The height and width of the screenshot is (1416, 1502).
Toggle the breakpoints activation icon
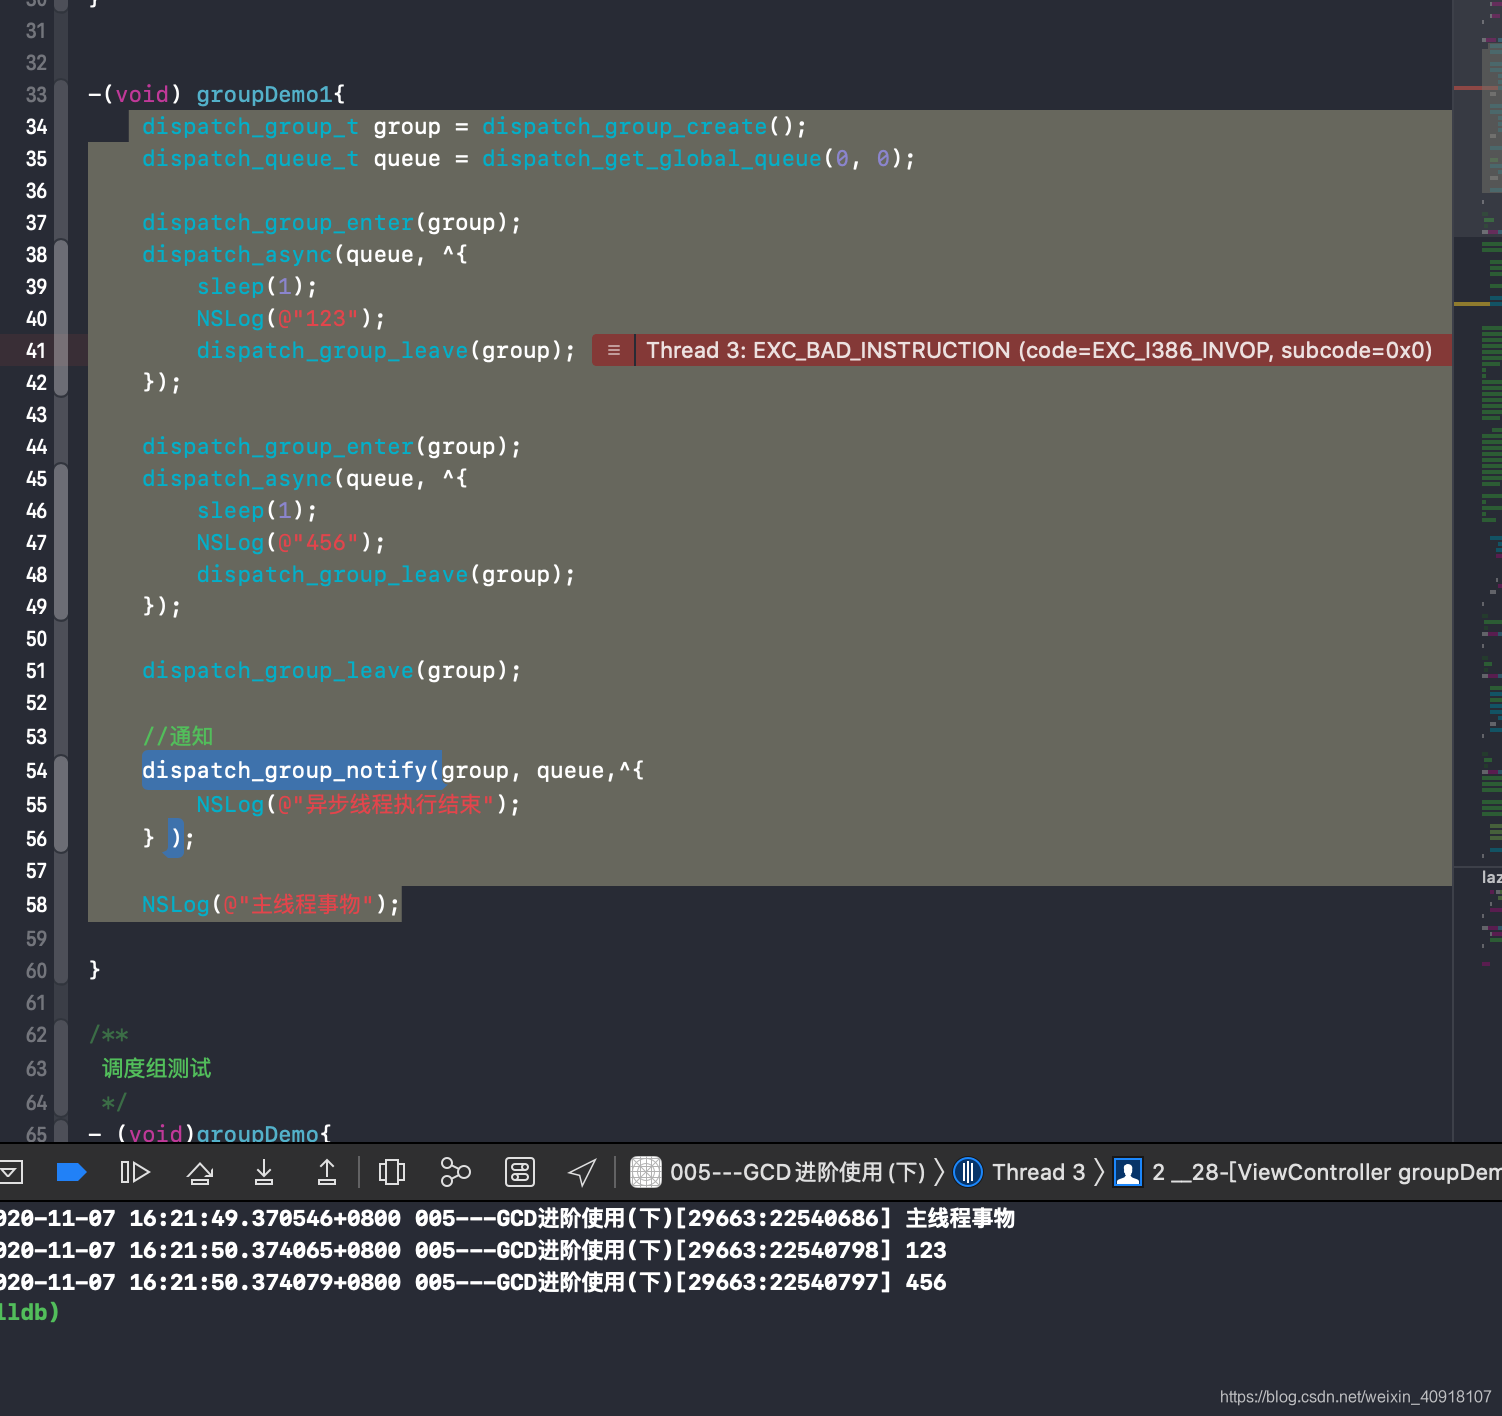(71, 1172)
